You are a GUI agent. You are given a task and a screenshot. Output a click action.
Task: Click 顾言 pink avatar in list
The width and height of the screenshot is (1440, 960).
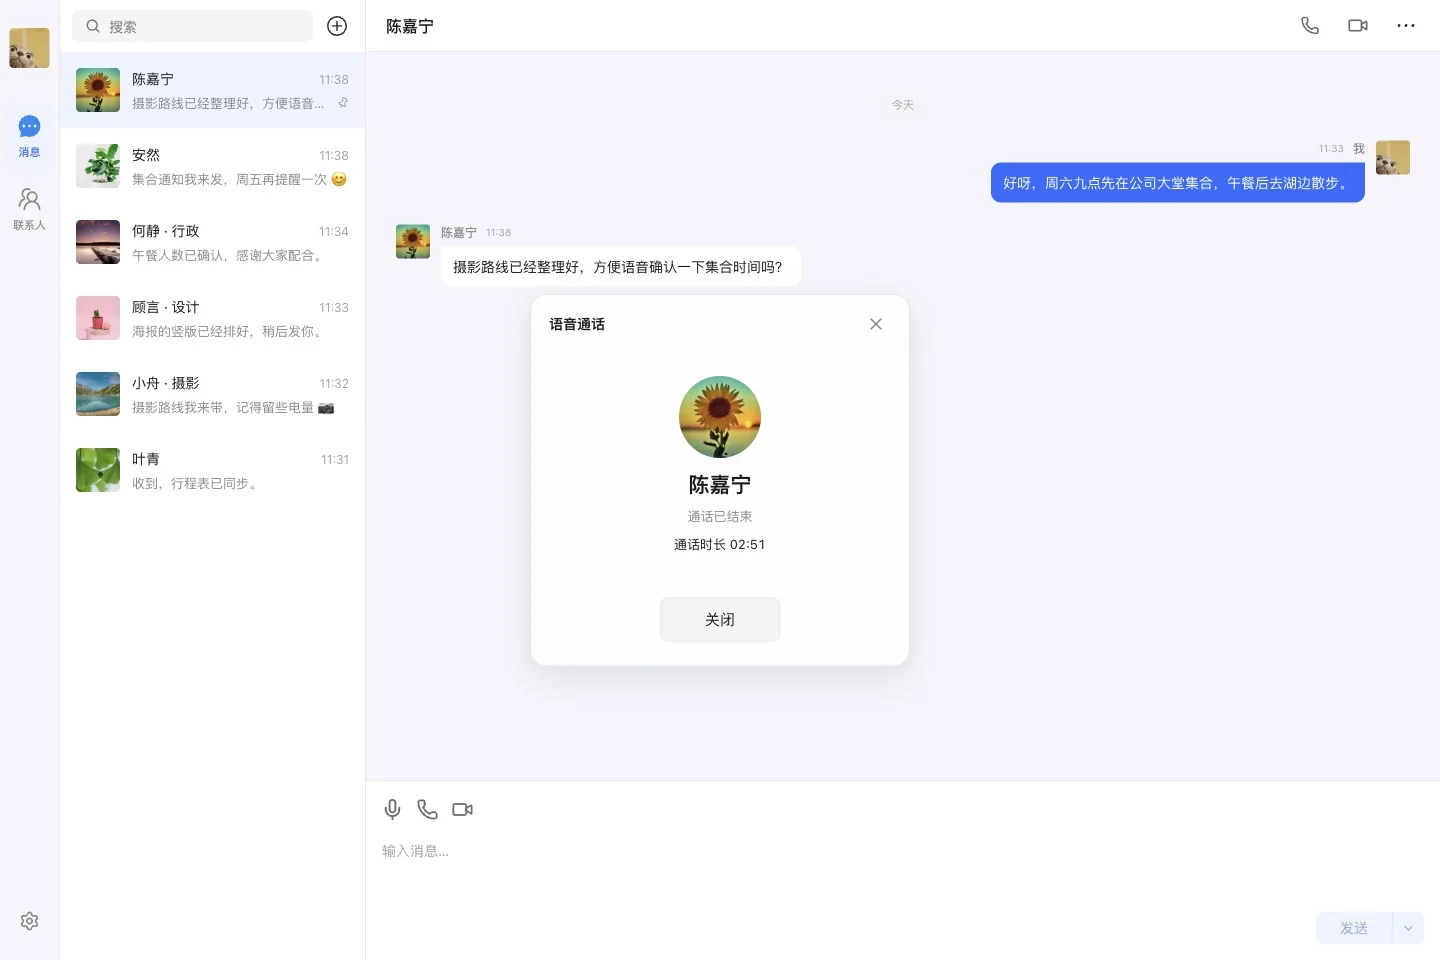[x=98, y=318]
